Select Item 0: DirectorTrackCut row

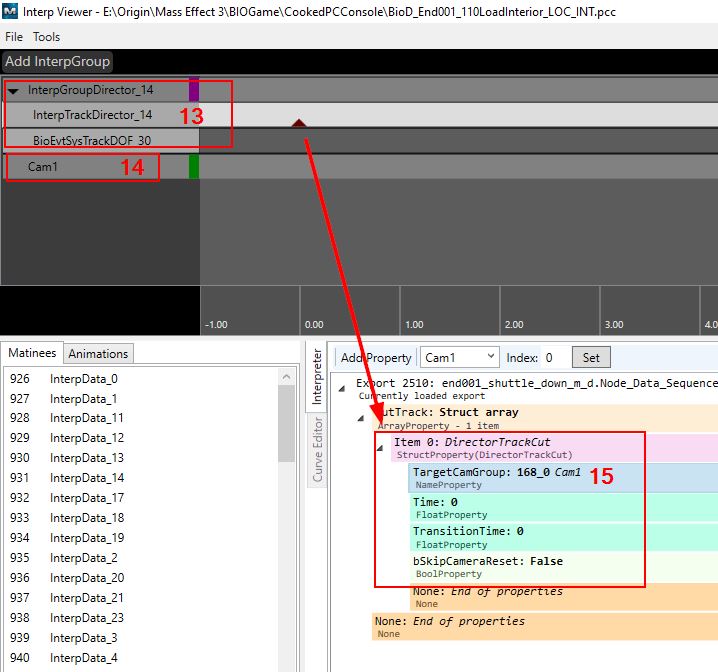coord(554,448)
